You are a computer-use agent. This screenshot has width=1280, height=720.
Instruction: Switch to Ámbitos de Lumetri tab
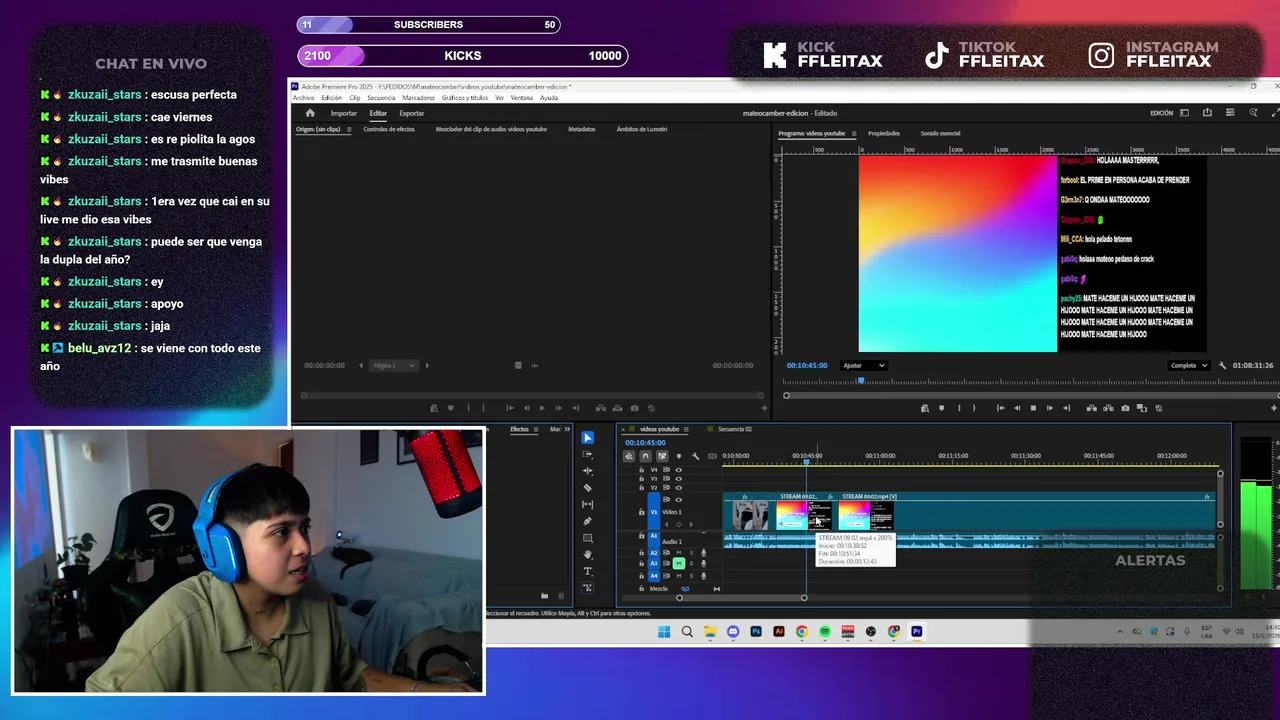pos(642,129)
